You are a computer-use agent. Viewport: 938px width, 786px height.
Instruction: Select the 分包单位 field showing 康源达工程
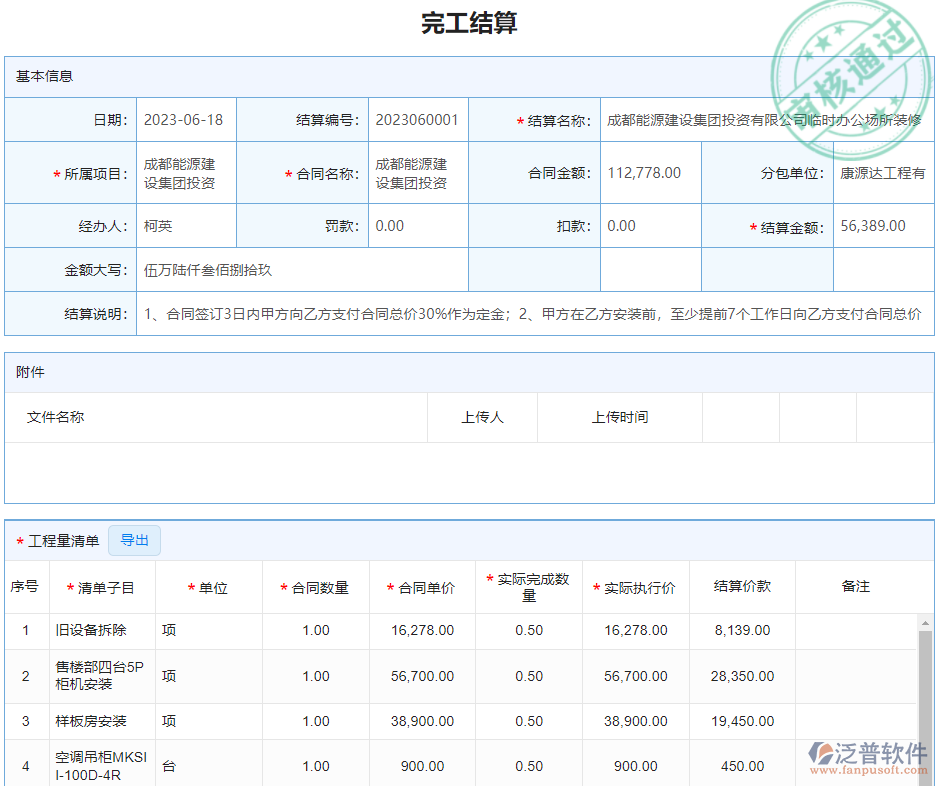point(884,172)
